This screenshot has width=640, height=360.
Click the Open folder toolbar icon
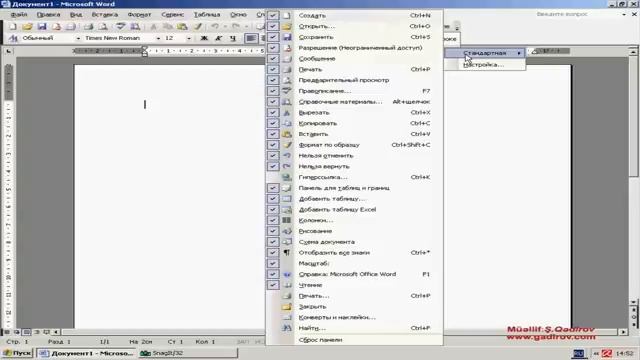[27, 27]
